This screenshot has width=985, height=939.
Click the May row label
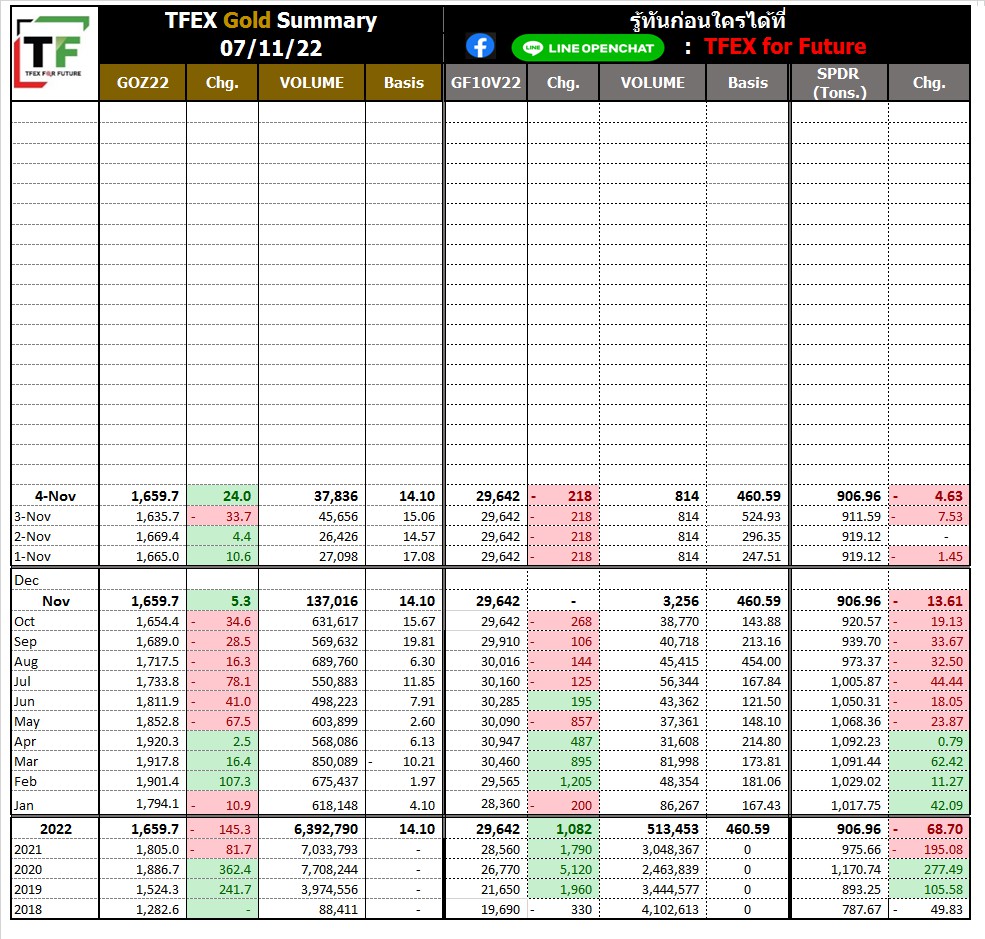click(x=27, y=722)
